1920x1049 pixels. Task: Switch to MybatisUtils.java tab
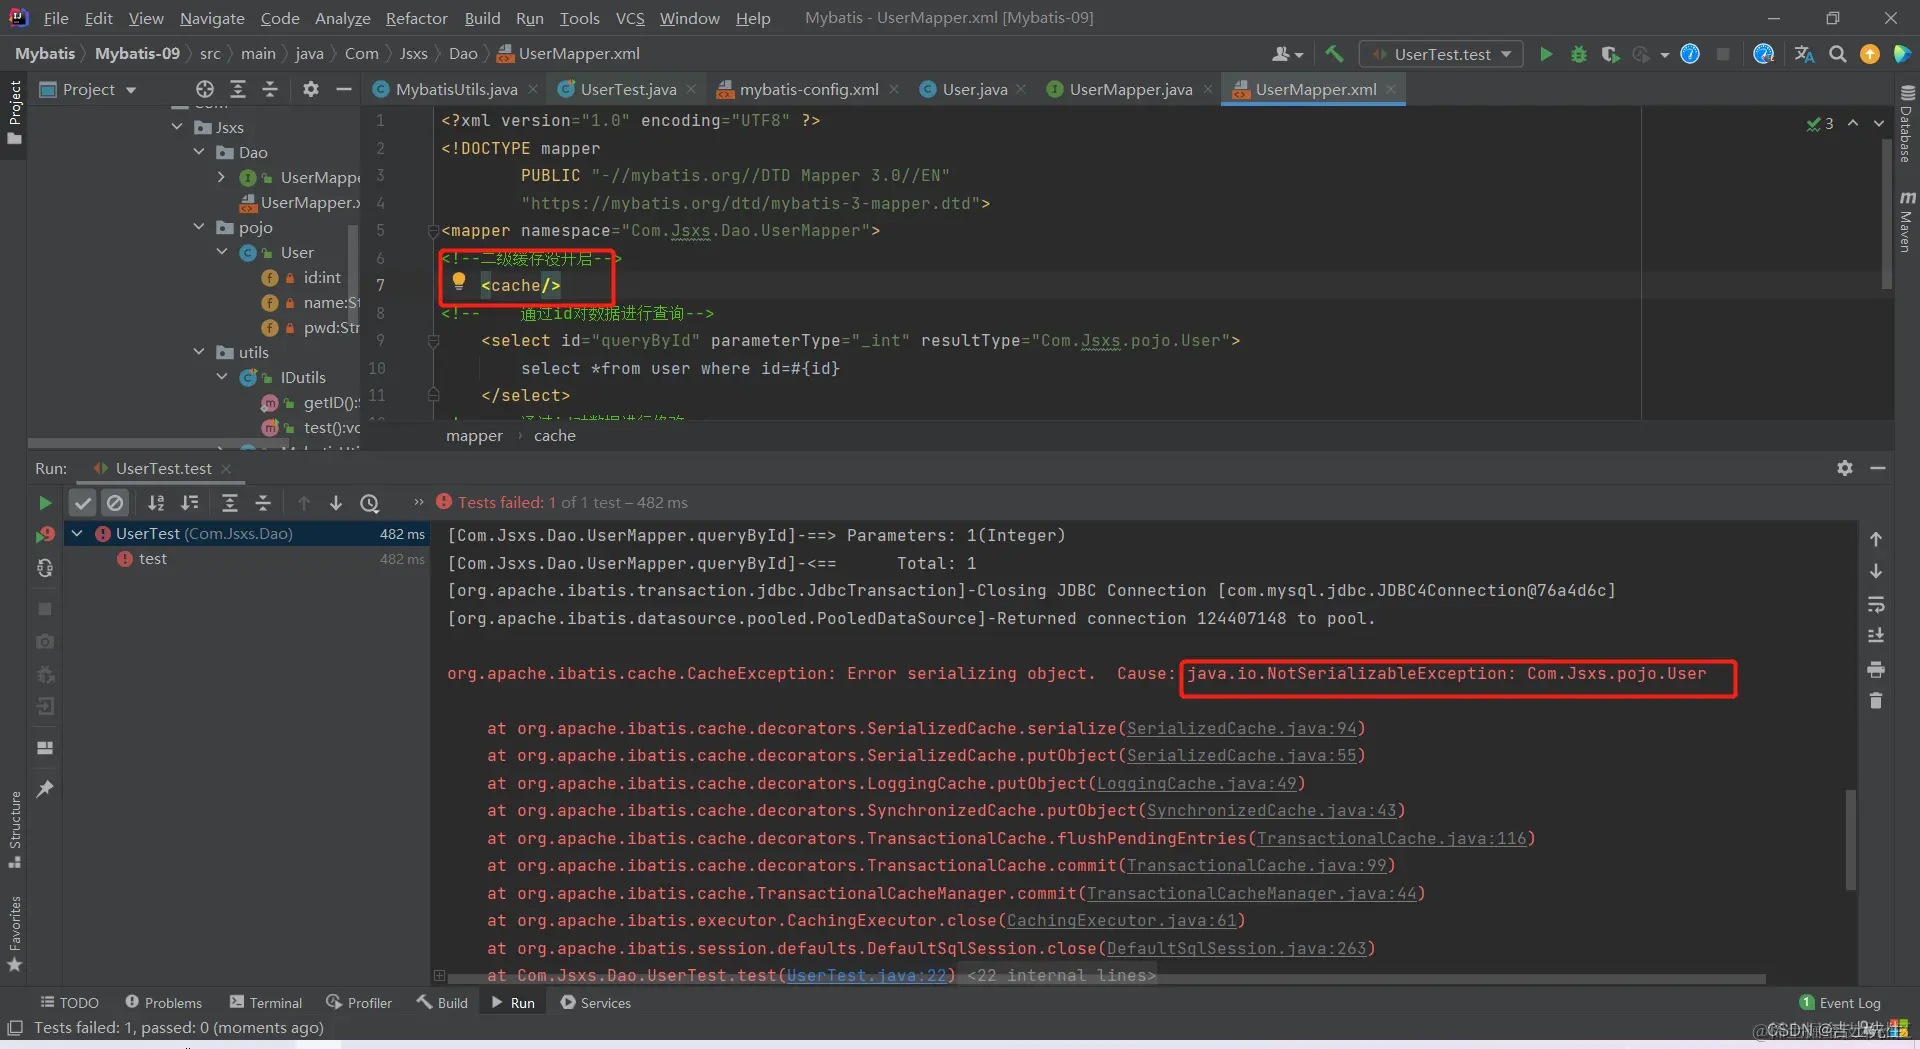[456, 89]
